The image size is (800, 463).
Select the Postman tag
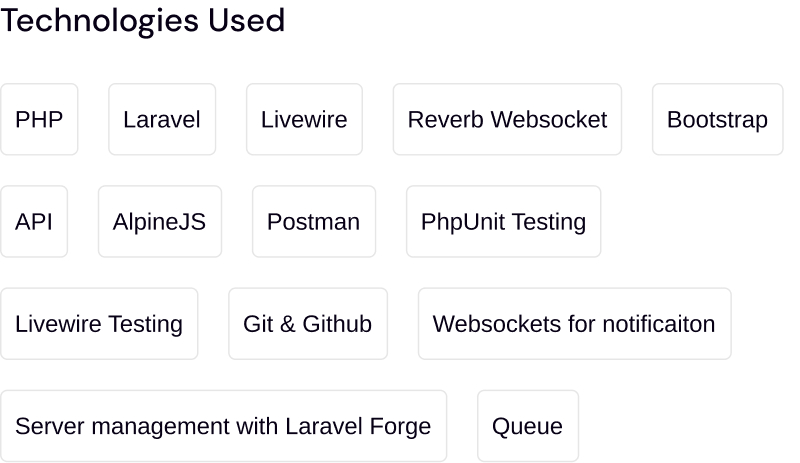(x=313, y=222)
